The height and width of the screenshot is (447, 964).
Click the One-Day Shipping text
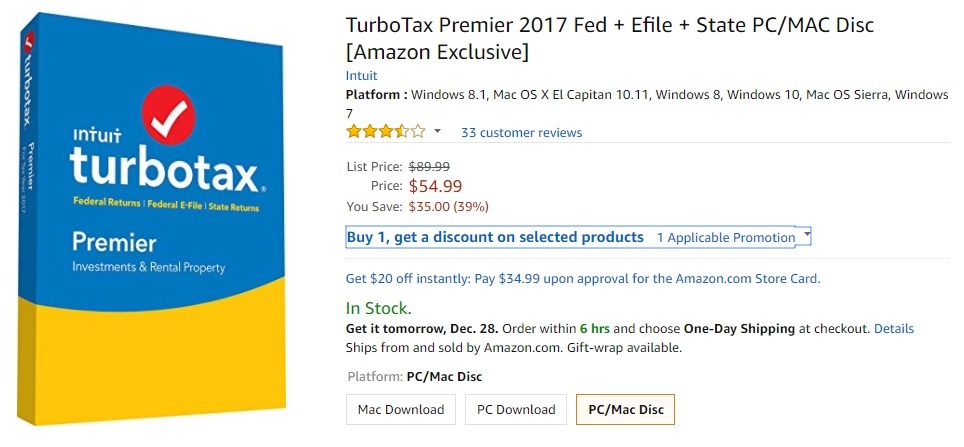tap(739, 329)
